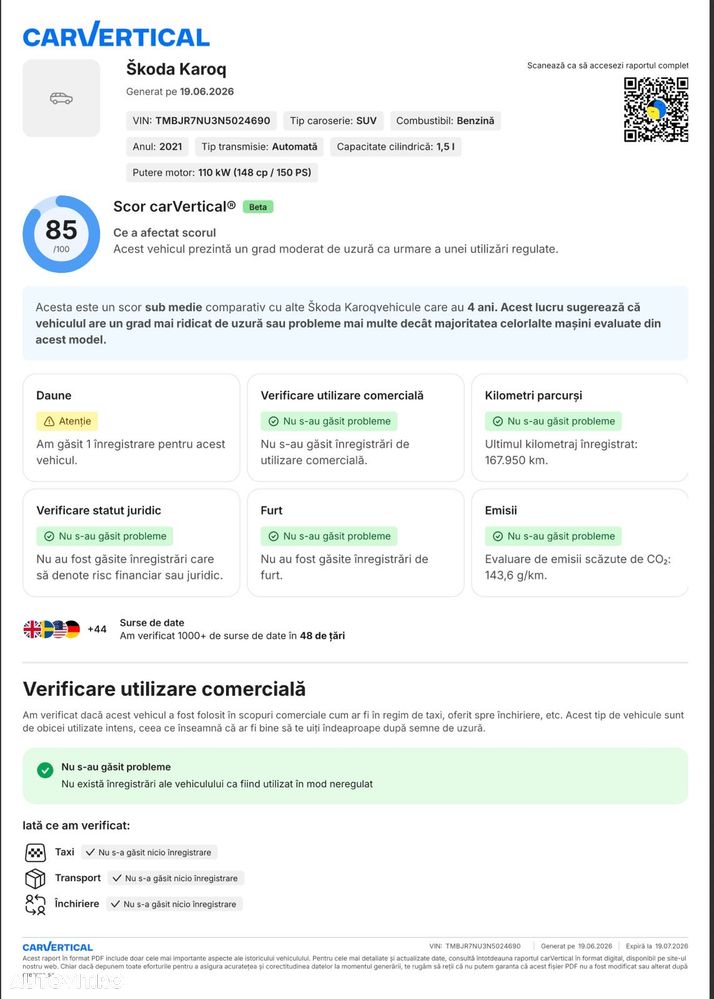
Task: Click the country flags cluster icon
Action: 52,629
